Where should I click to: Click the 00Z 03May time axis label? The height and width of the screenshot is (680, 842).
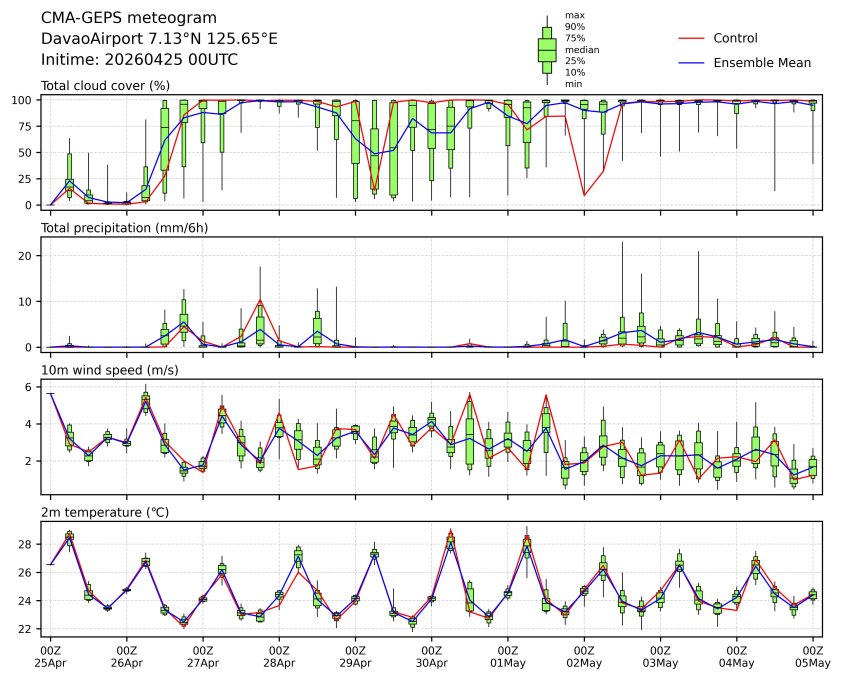pyautogui.click(x=660, y=655)
